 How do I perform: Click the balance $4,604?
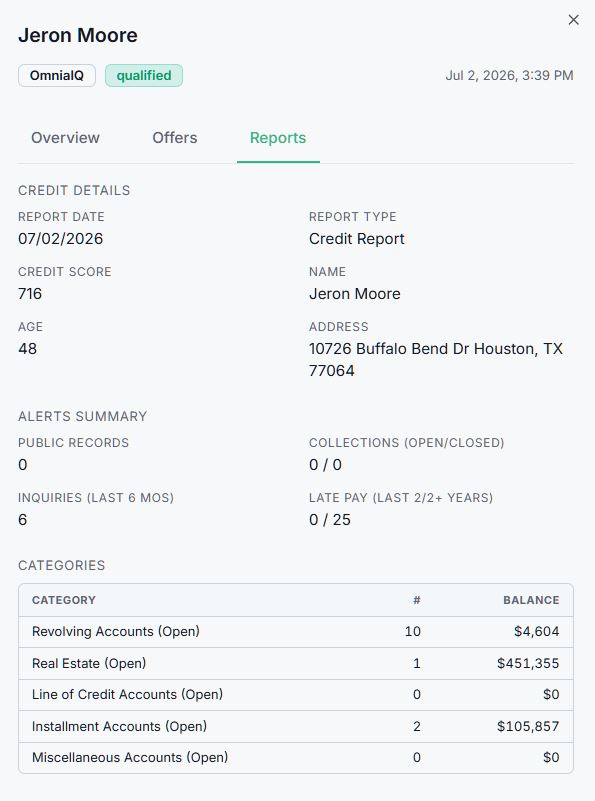tap(536, 631)
